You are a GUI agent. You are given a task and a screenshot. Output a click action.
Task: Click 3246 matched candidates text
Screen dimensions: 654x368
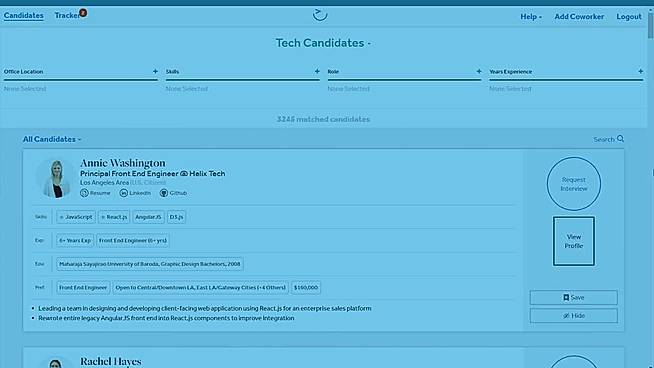pyautogui.click(x=323, y=119)
